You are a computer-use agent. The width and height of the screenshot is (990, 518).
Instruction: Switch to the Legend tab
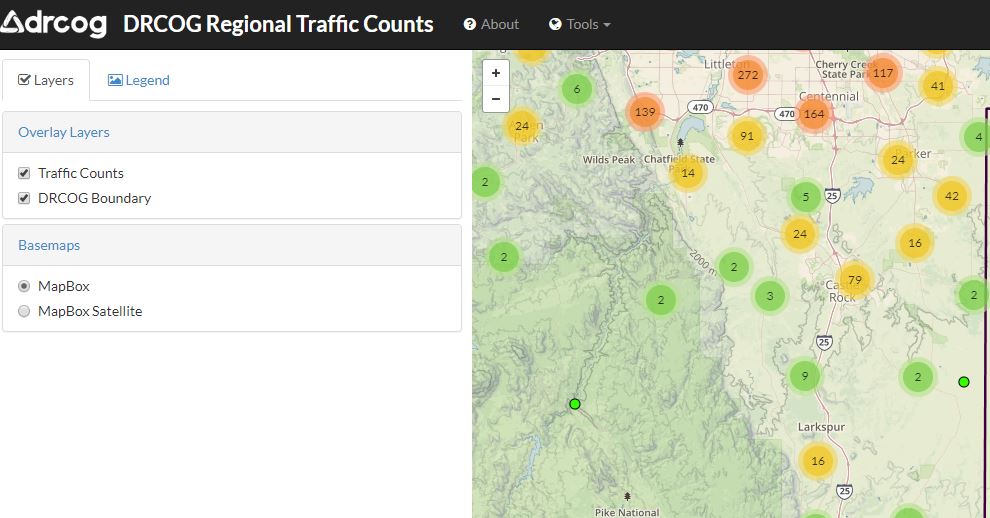139,80
